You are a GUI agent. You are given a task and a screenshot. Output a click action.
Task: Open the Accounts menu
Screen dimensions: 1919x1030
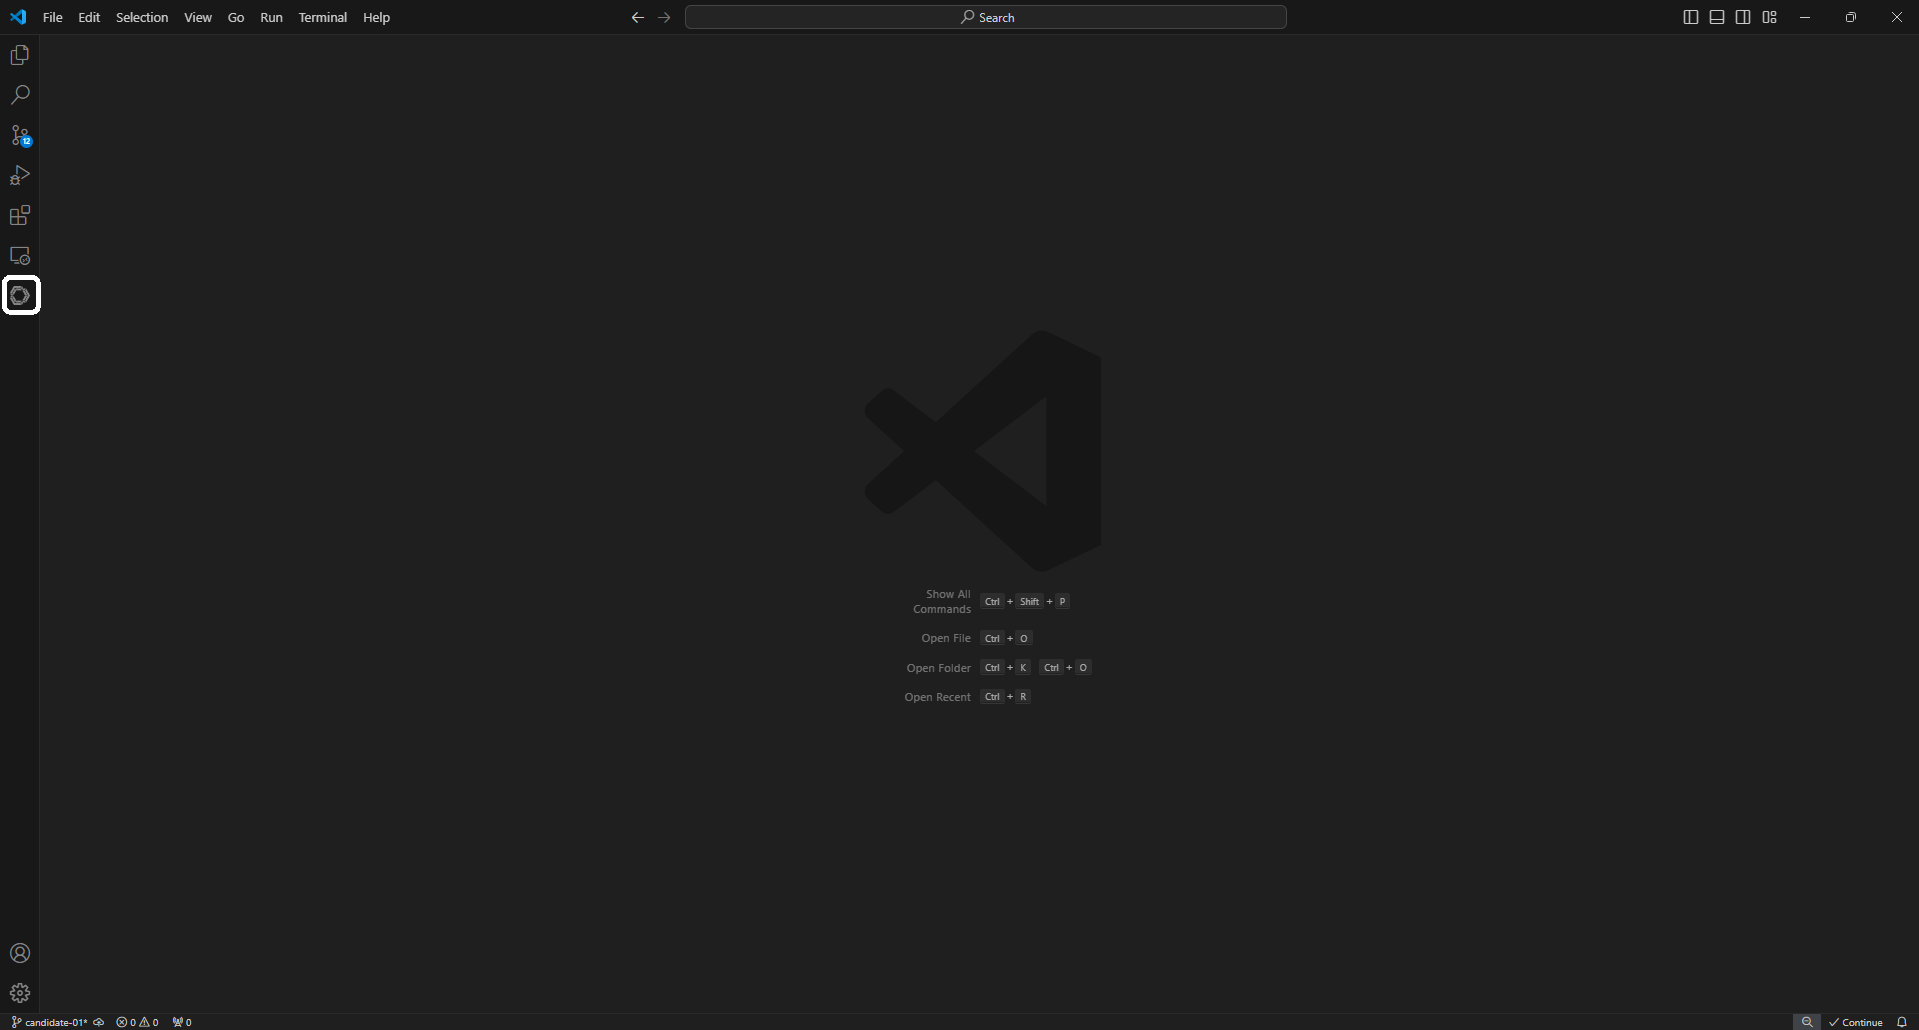pos(20,953)
